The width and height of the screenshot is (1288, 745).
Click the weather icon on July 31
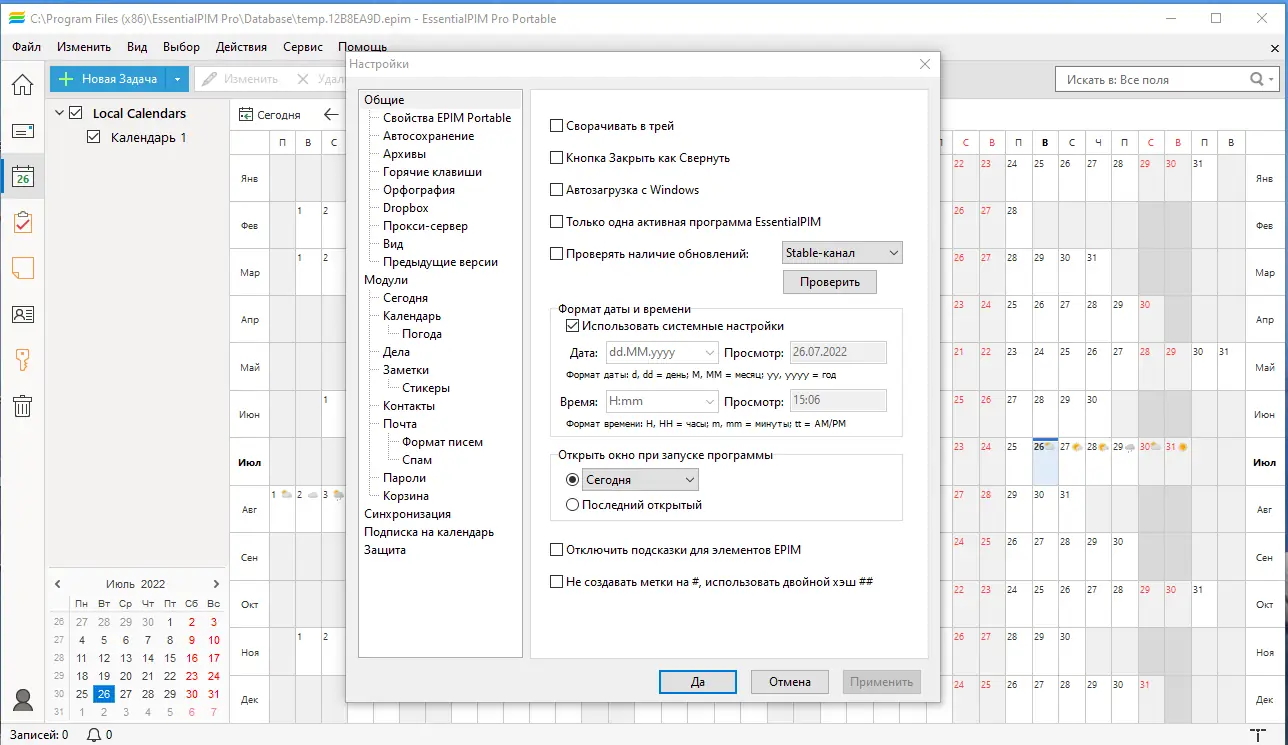point(1183,447)
